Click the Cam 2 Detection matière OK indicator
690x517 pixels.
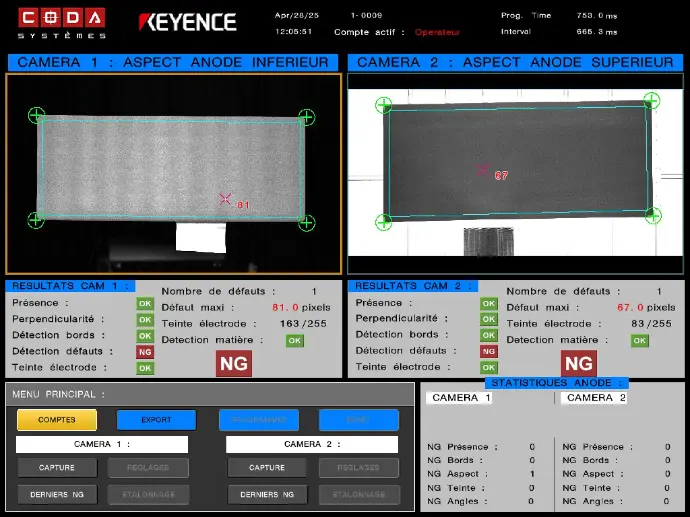pyautogui.click(x=640, y=341)
